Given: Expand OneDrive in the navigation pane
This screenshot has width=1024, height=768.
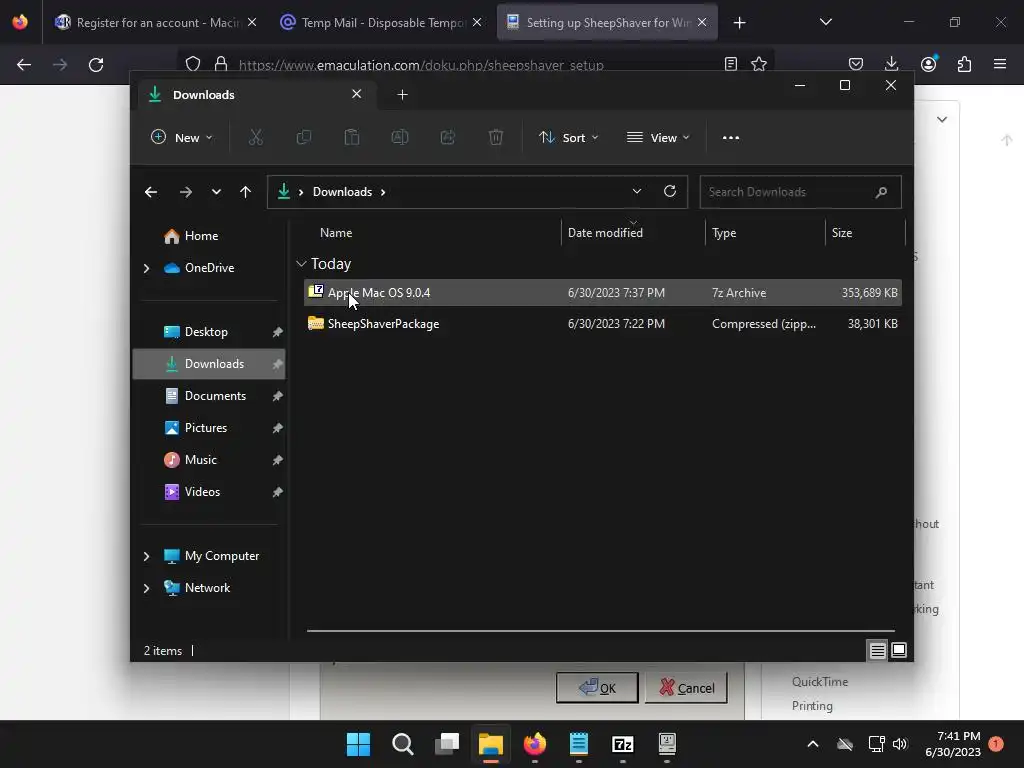Looking at the screenshot, I should tap(146, 268).
